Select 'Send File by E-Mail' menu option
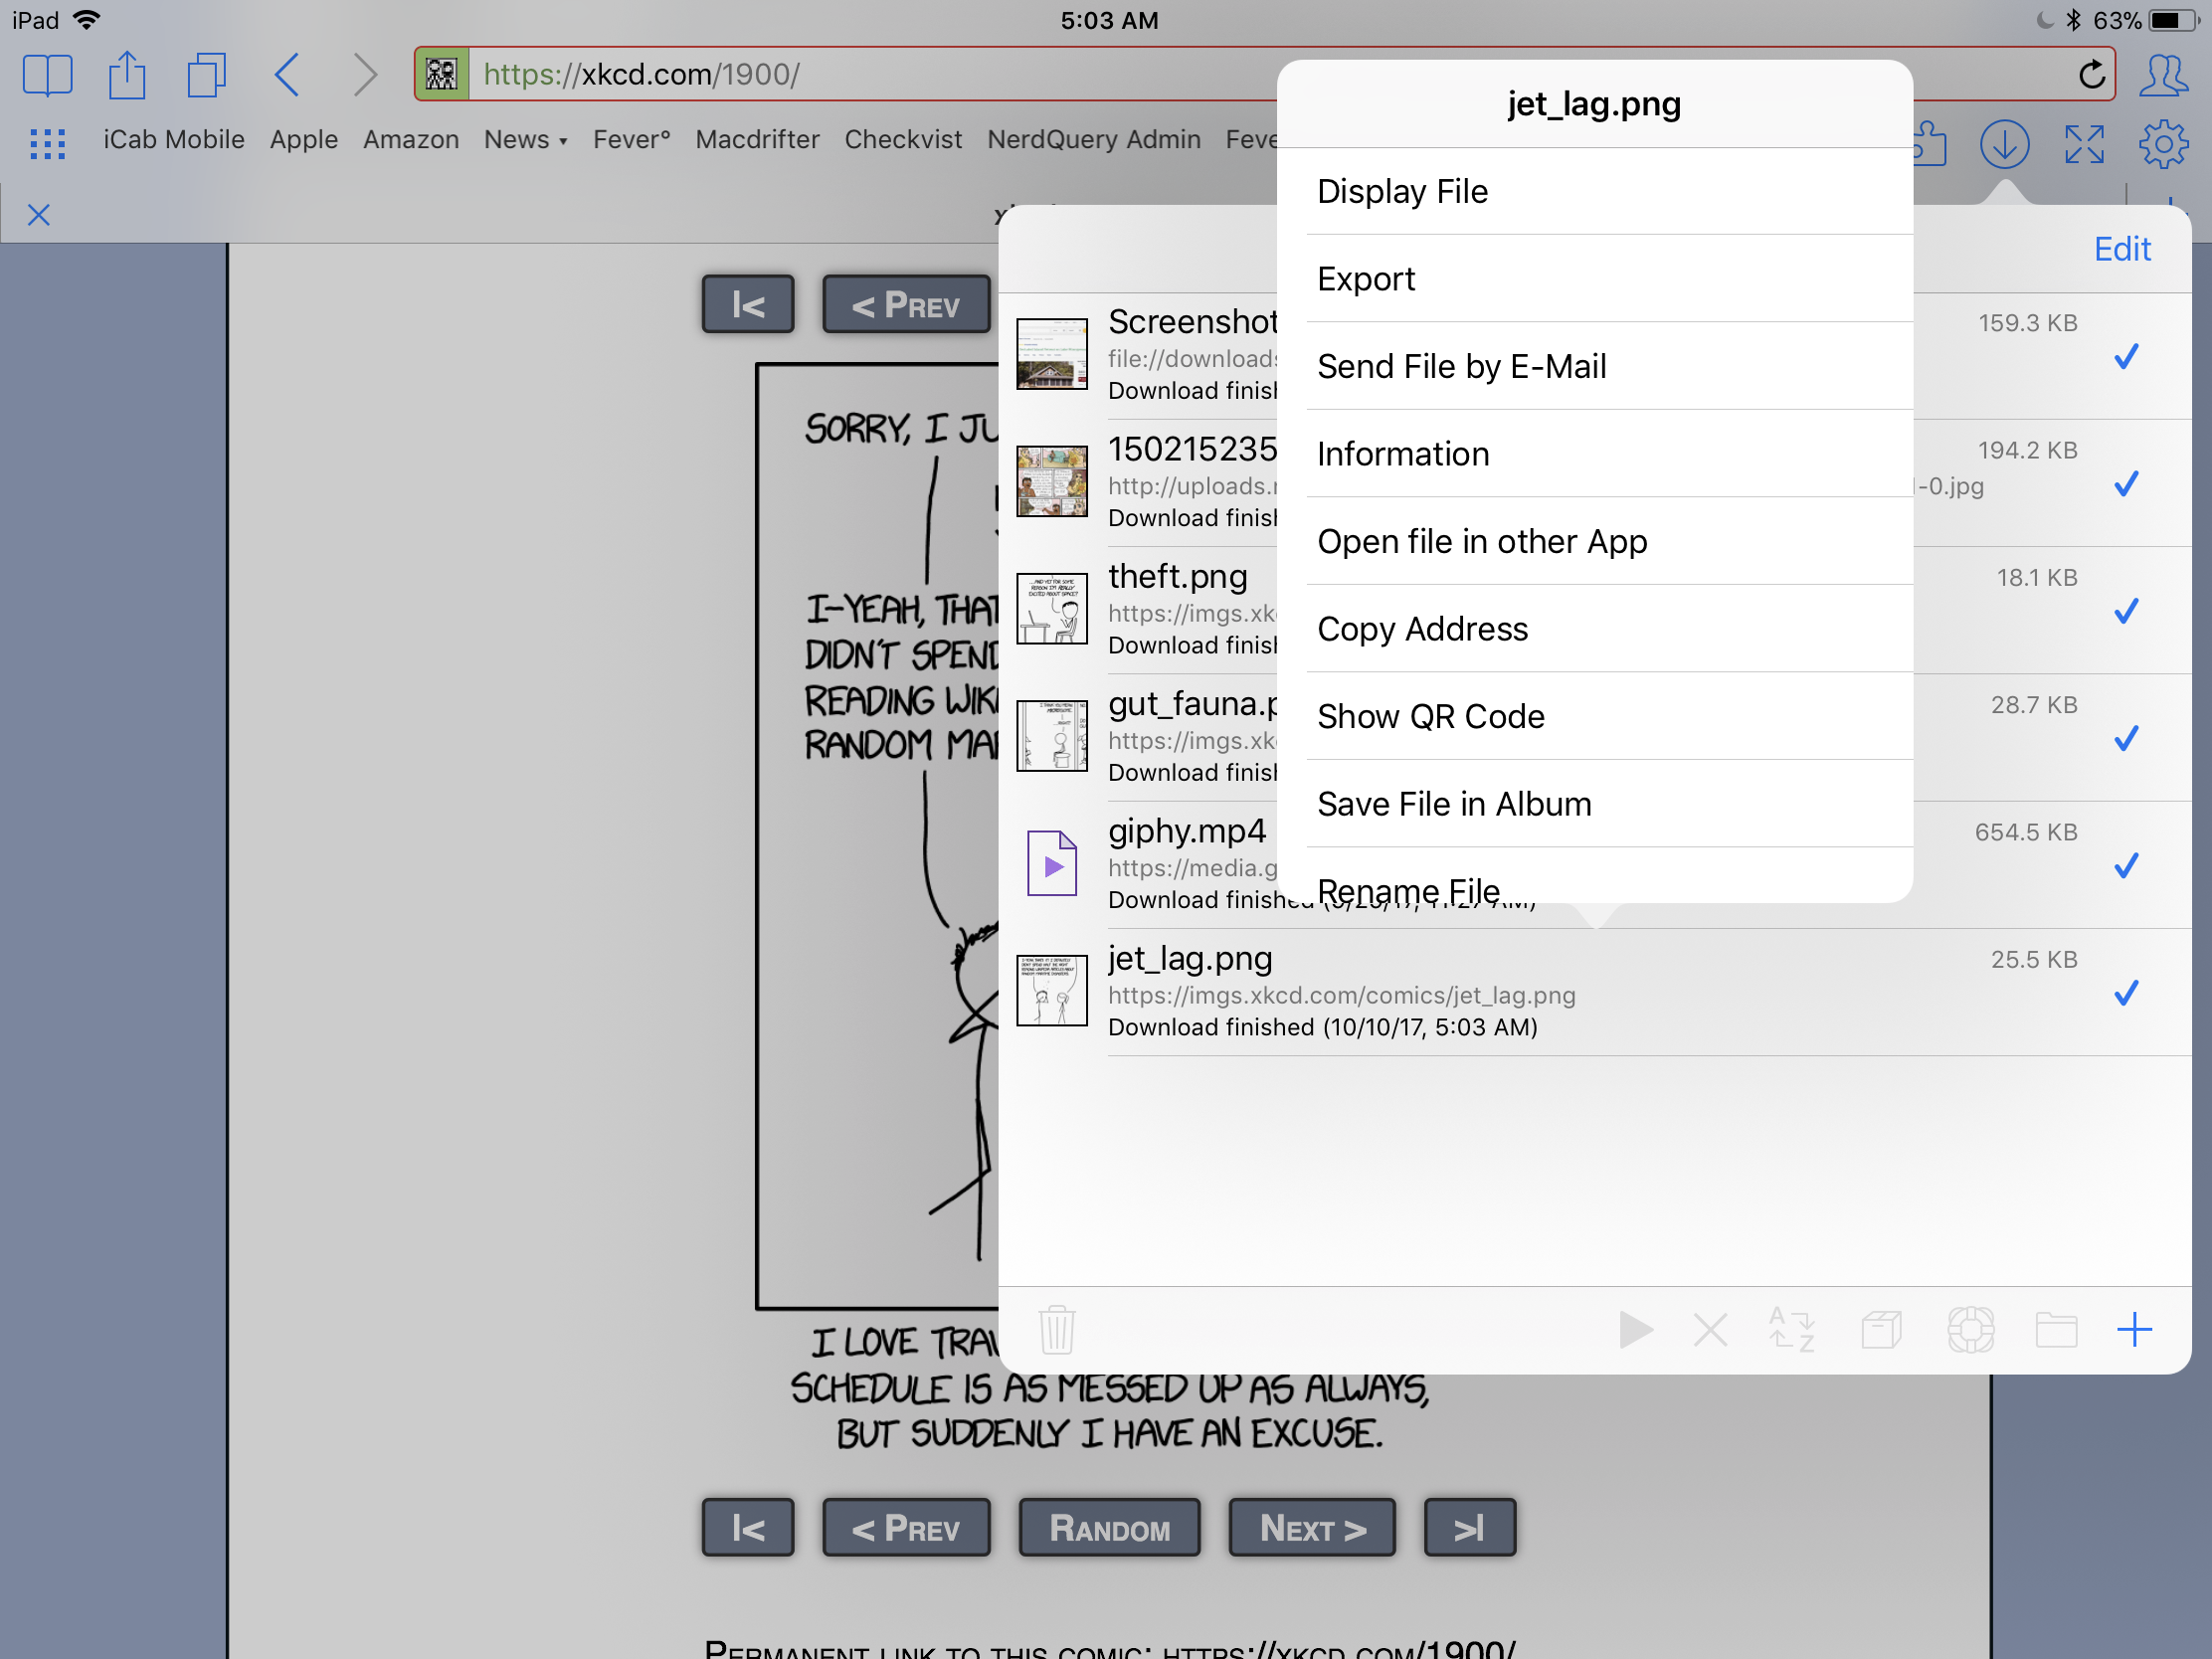Screen dimensions: 2212x1659 coord(1459,366)
